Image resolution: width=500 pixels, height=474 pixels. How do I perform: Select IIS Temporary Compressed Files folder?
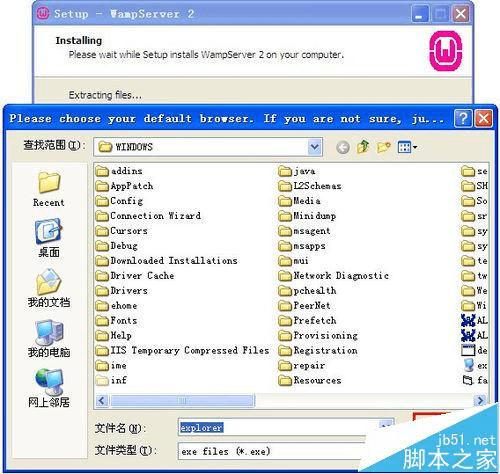182,351
